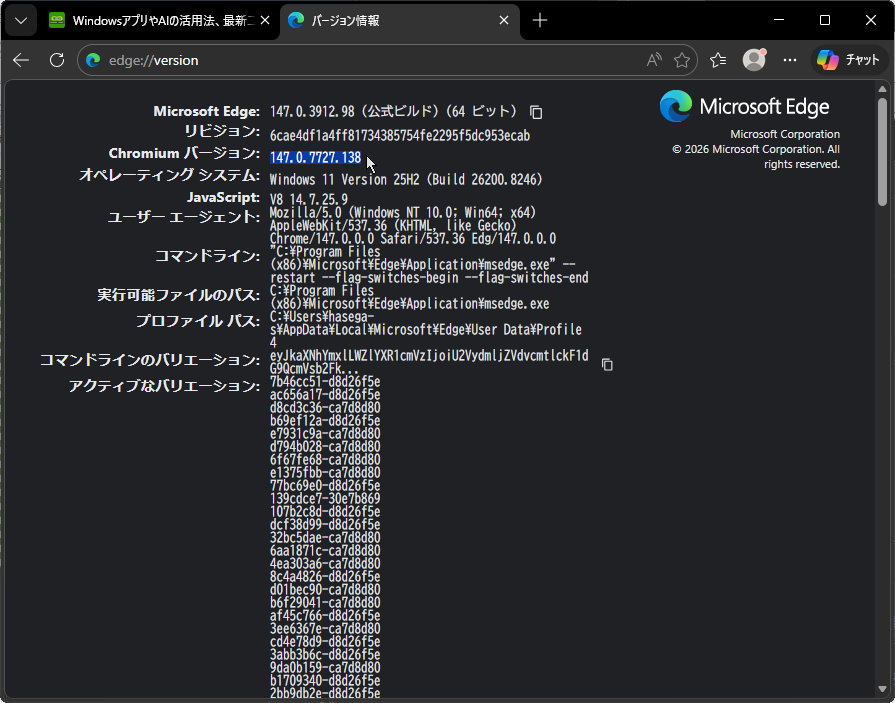Maximize the Edge window
Image resolution: width=895 pixels, height=703 pixels.
click(x=825, y=21)
